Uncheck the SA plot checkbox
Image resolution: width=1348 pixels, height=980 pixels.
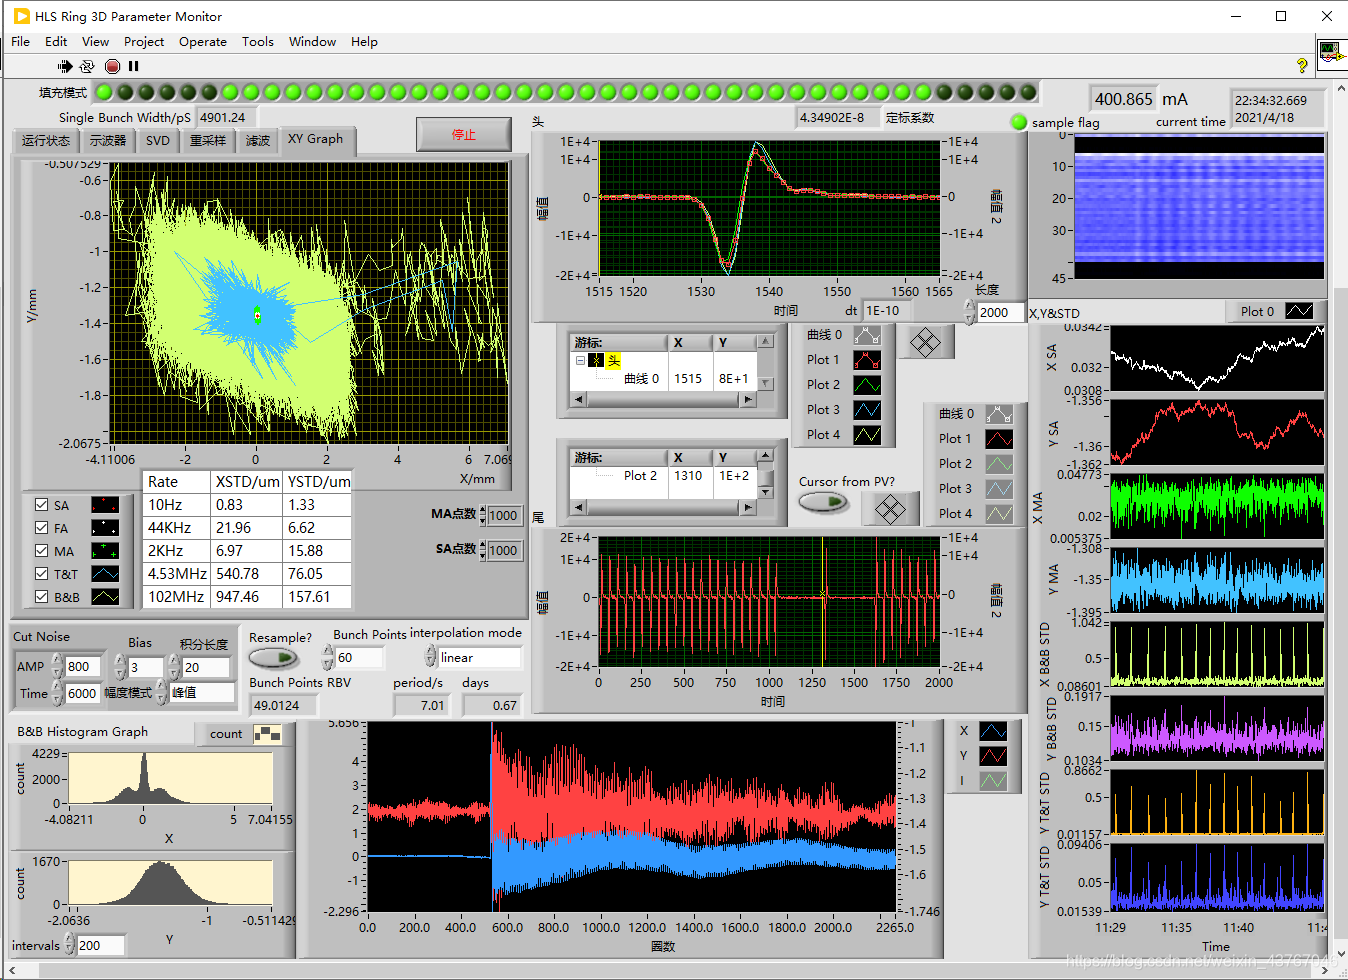point(42,505)
